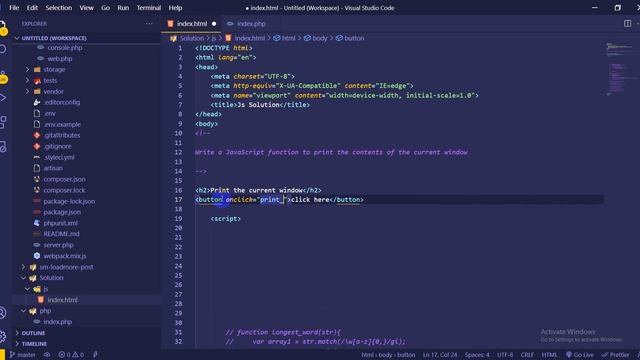640x360 pixels.
Task: Open composer.lock file
Action: (x=64, y=190)
